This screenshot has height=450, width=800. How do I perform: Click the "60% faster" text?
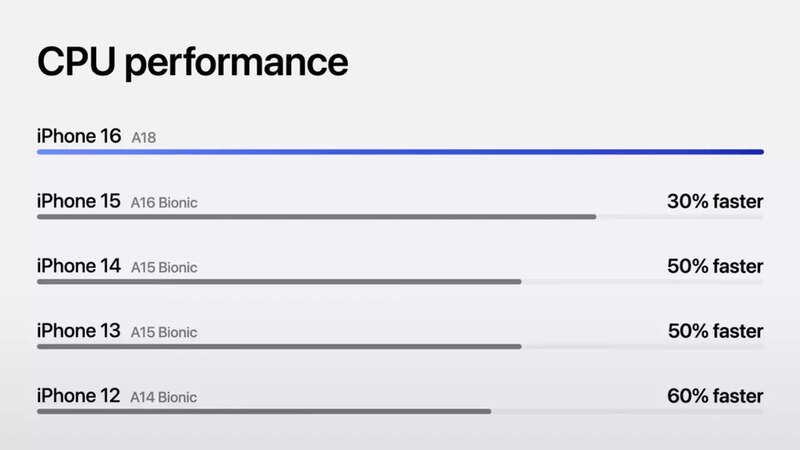[x=715, y=395]
